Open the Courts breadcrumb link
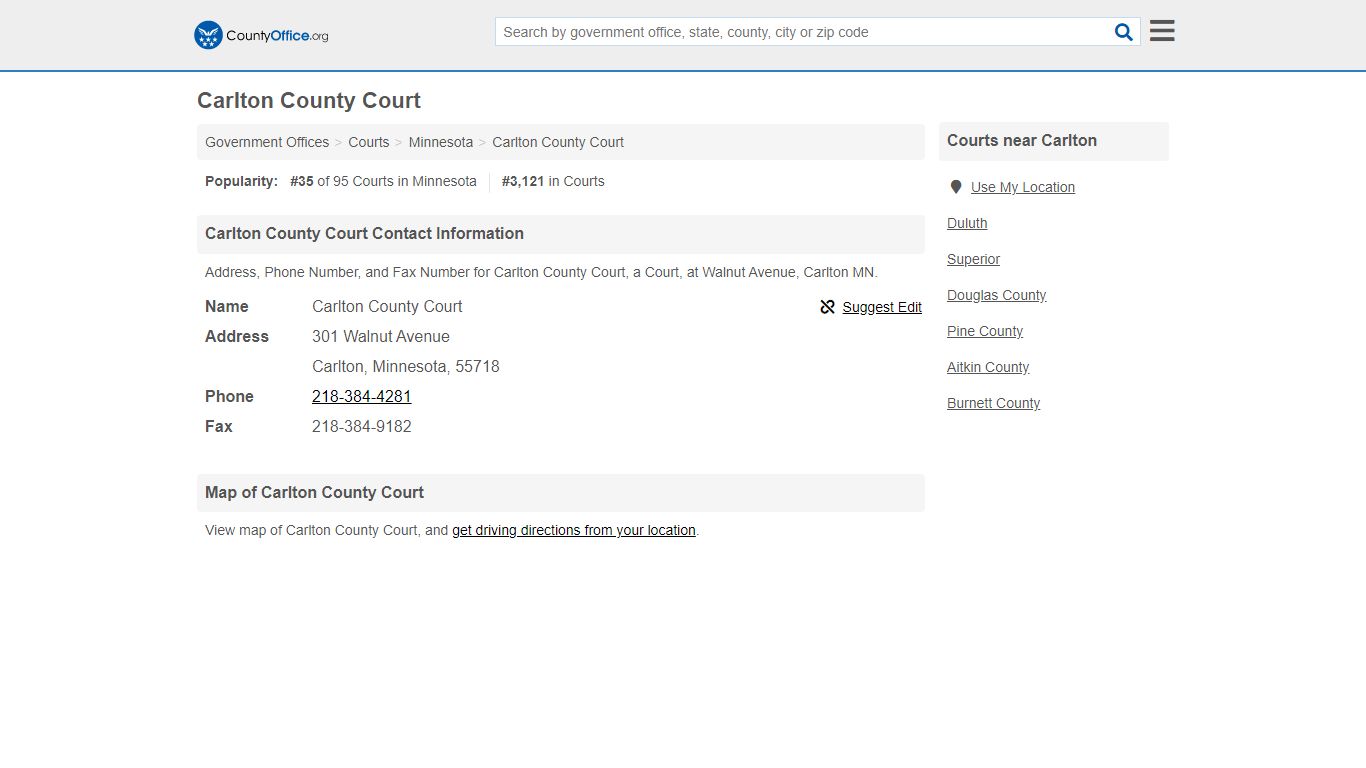 pos(369,142)
